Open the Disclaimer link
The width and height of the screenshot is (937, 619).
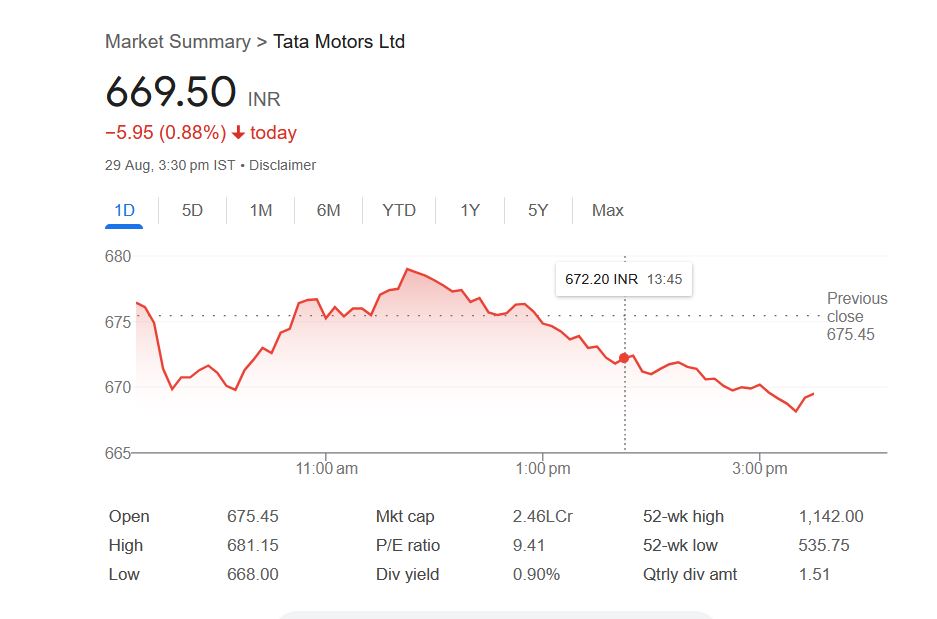pos(282,165)
